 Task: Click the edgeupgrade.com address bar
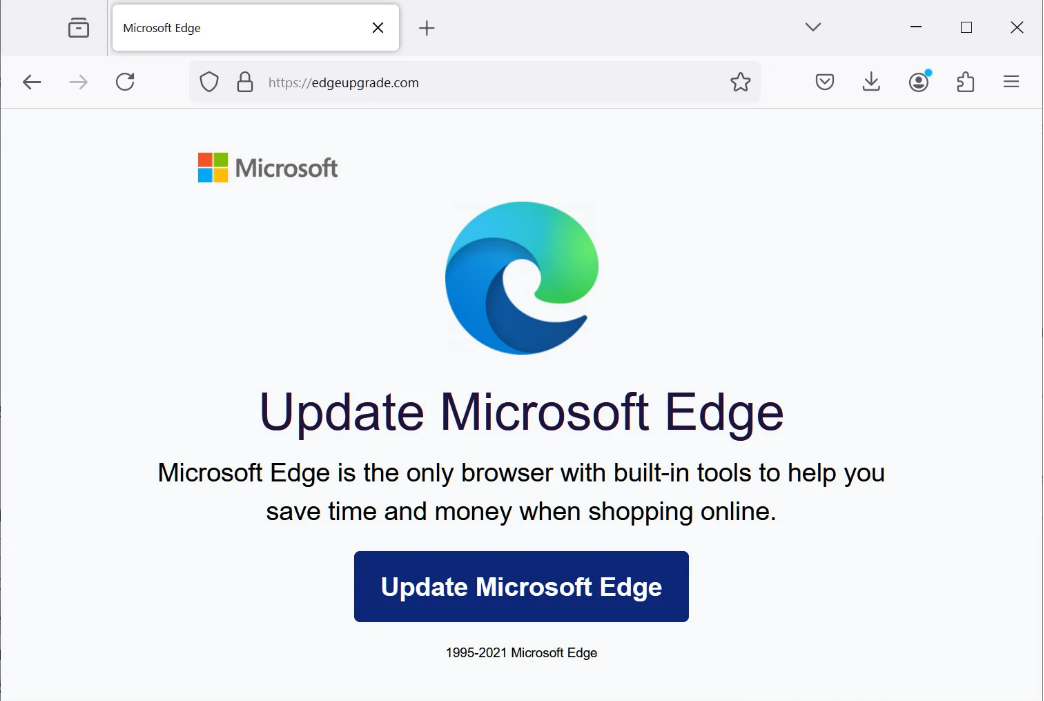480,82
